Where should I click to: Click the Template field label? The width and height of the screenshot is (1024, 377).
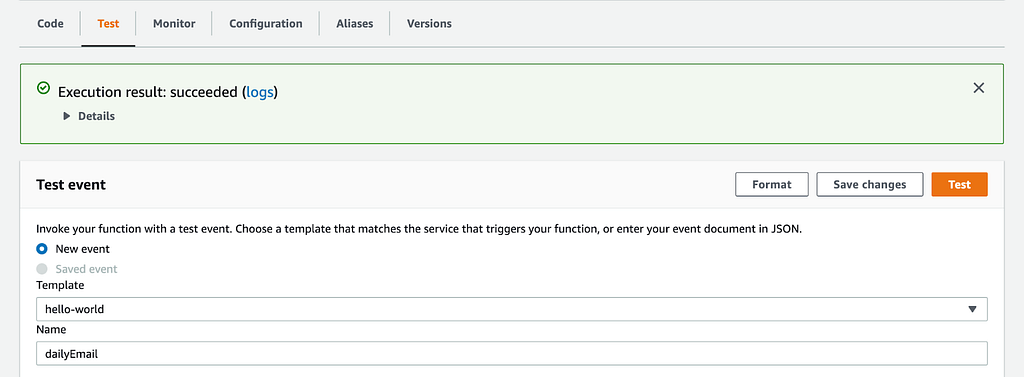(60, 286)
